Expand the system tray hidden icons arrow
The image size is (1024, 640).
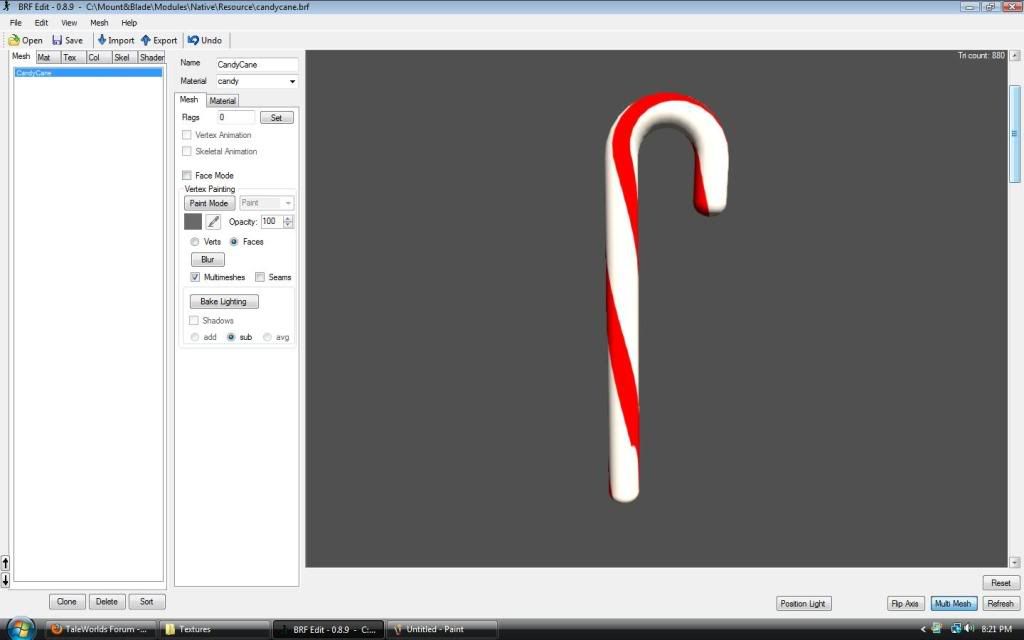pyautogui.click(x=923, y=629)
